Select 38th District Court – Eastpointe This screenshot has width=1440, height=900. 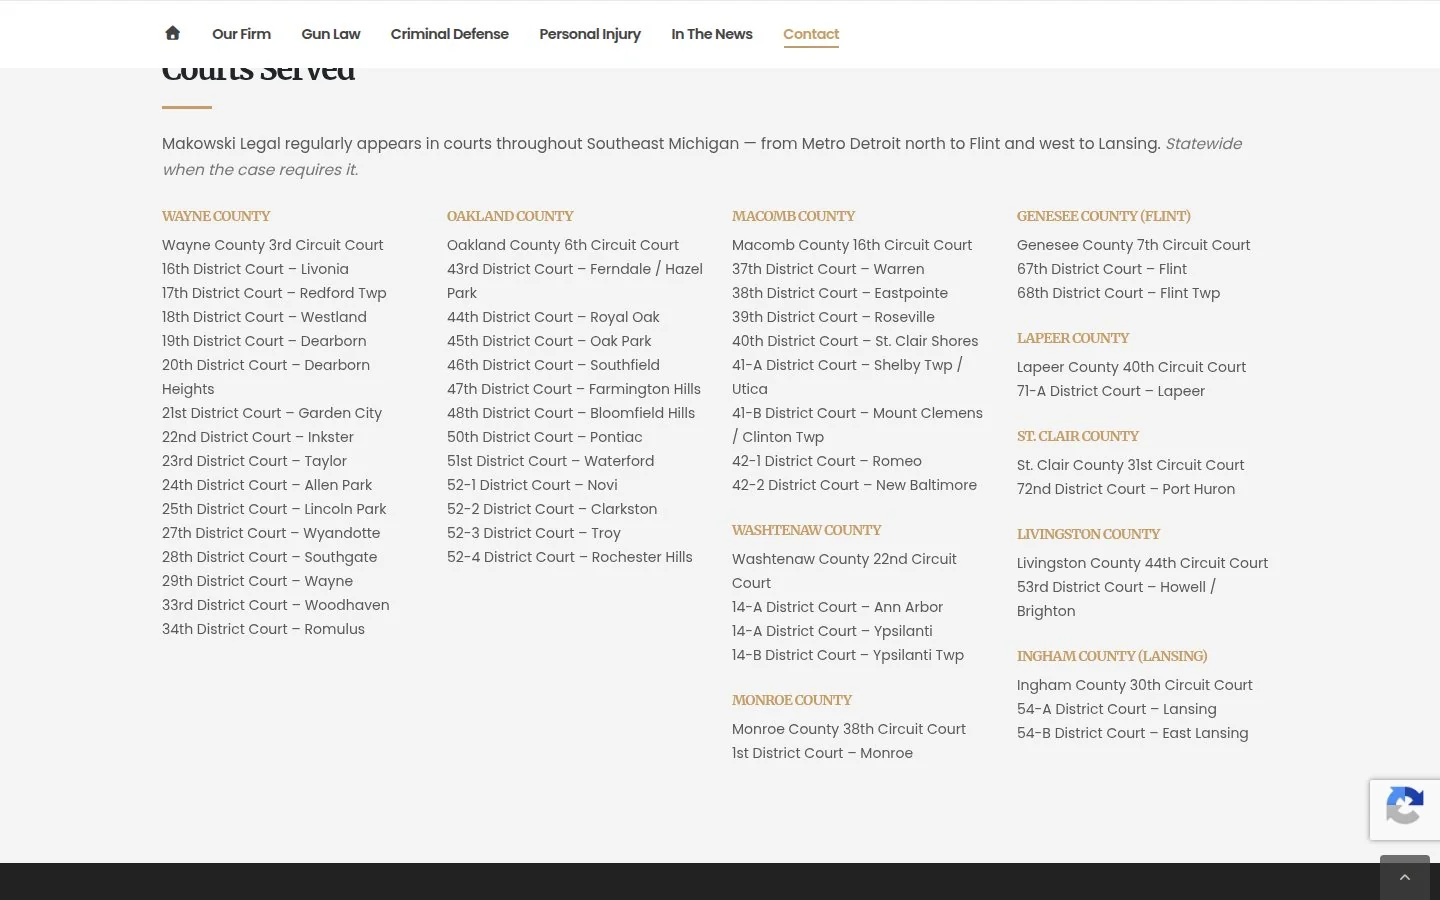(x=840, y=293)
